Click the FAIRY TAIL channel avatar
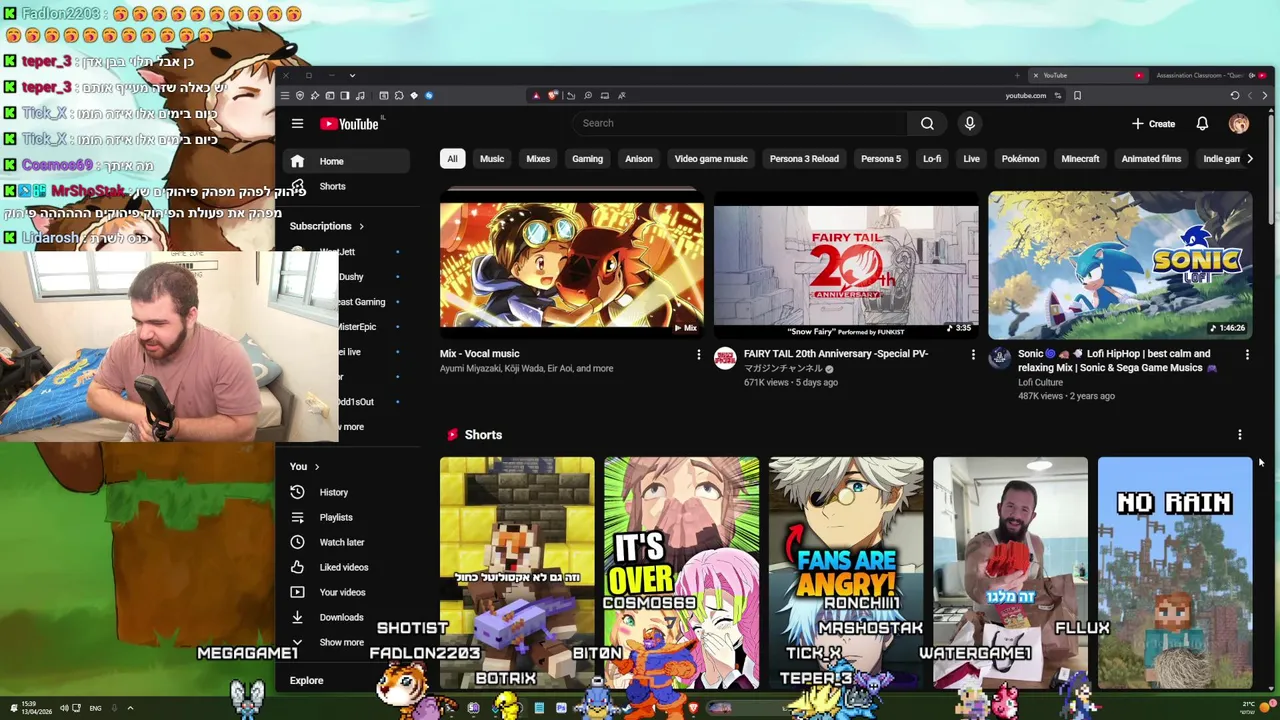The image size is (1280, 720). pos(725,358)
